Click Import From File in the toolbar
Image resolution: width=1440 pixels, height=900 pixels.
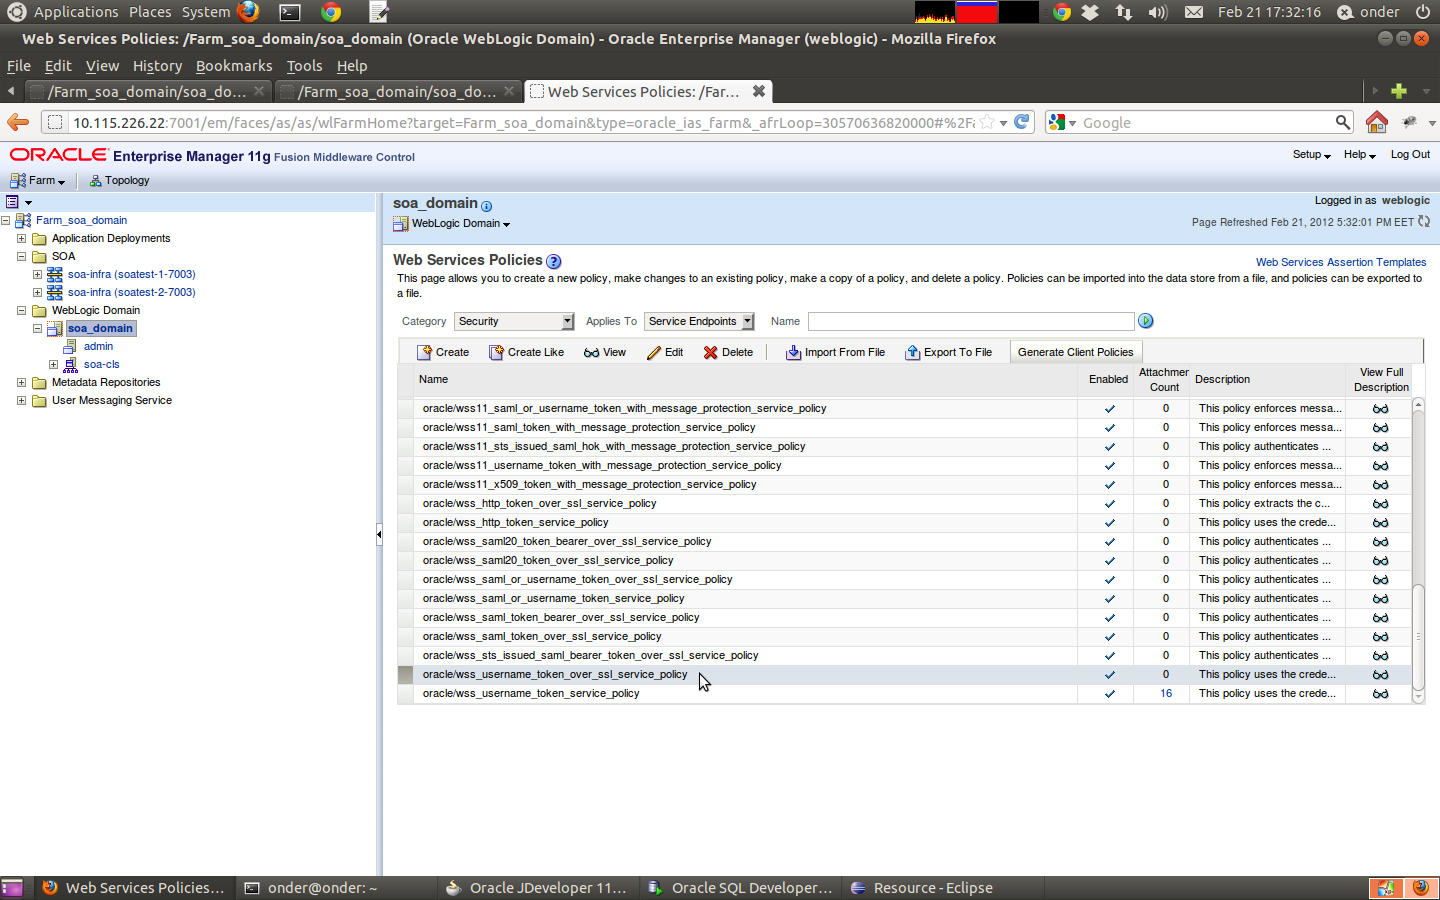point(835,352)
